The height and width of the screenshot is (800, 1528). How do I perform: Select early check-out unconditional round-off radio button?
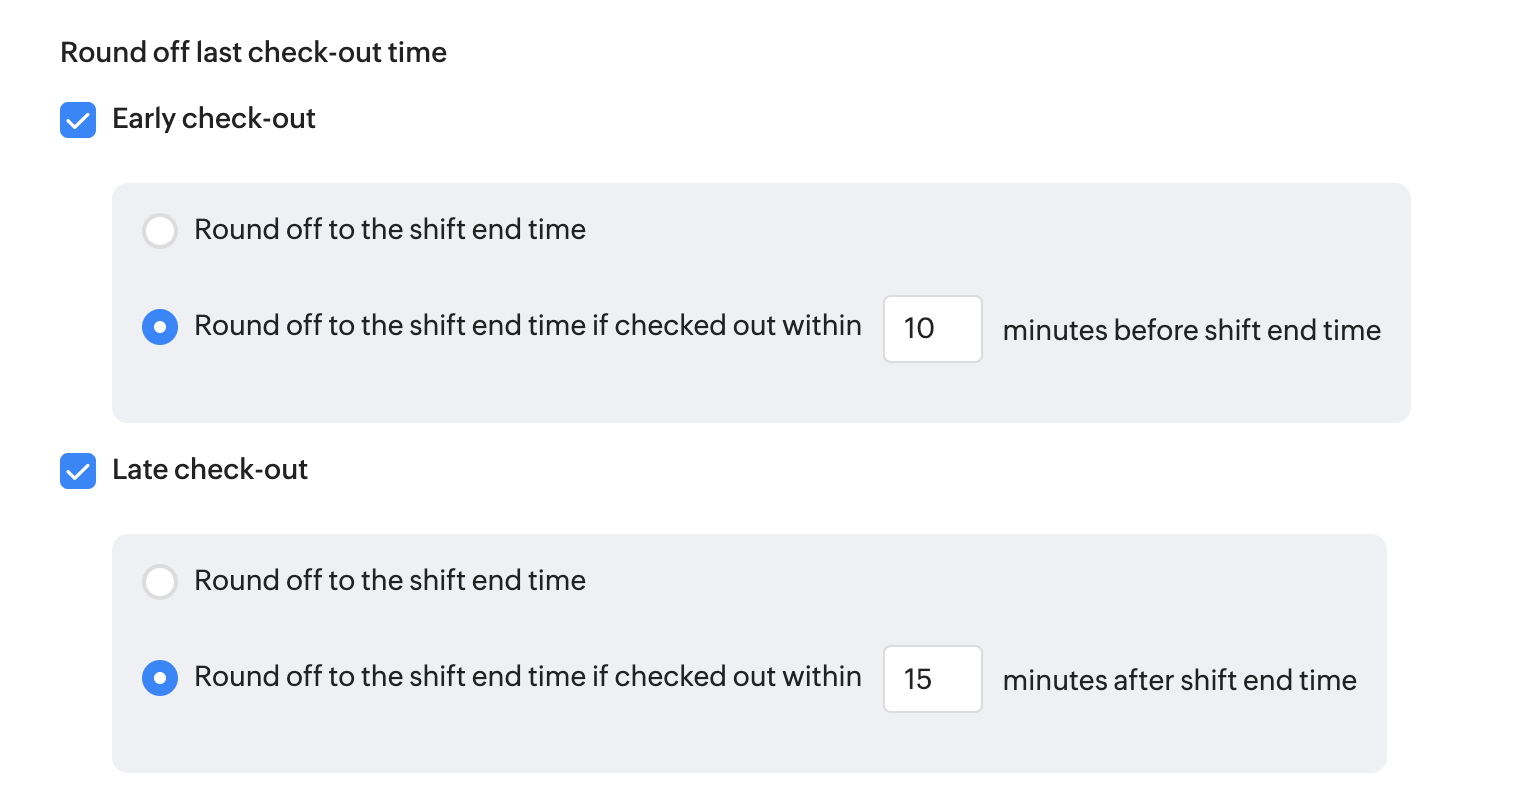160,230
